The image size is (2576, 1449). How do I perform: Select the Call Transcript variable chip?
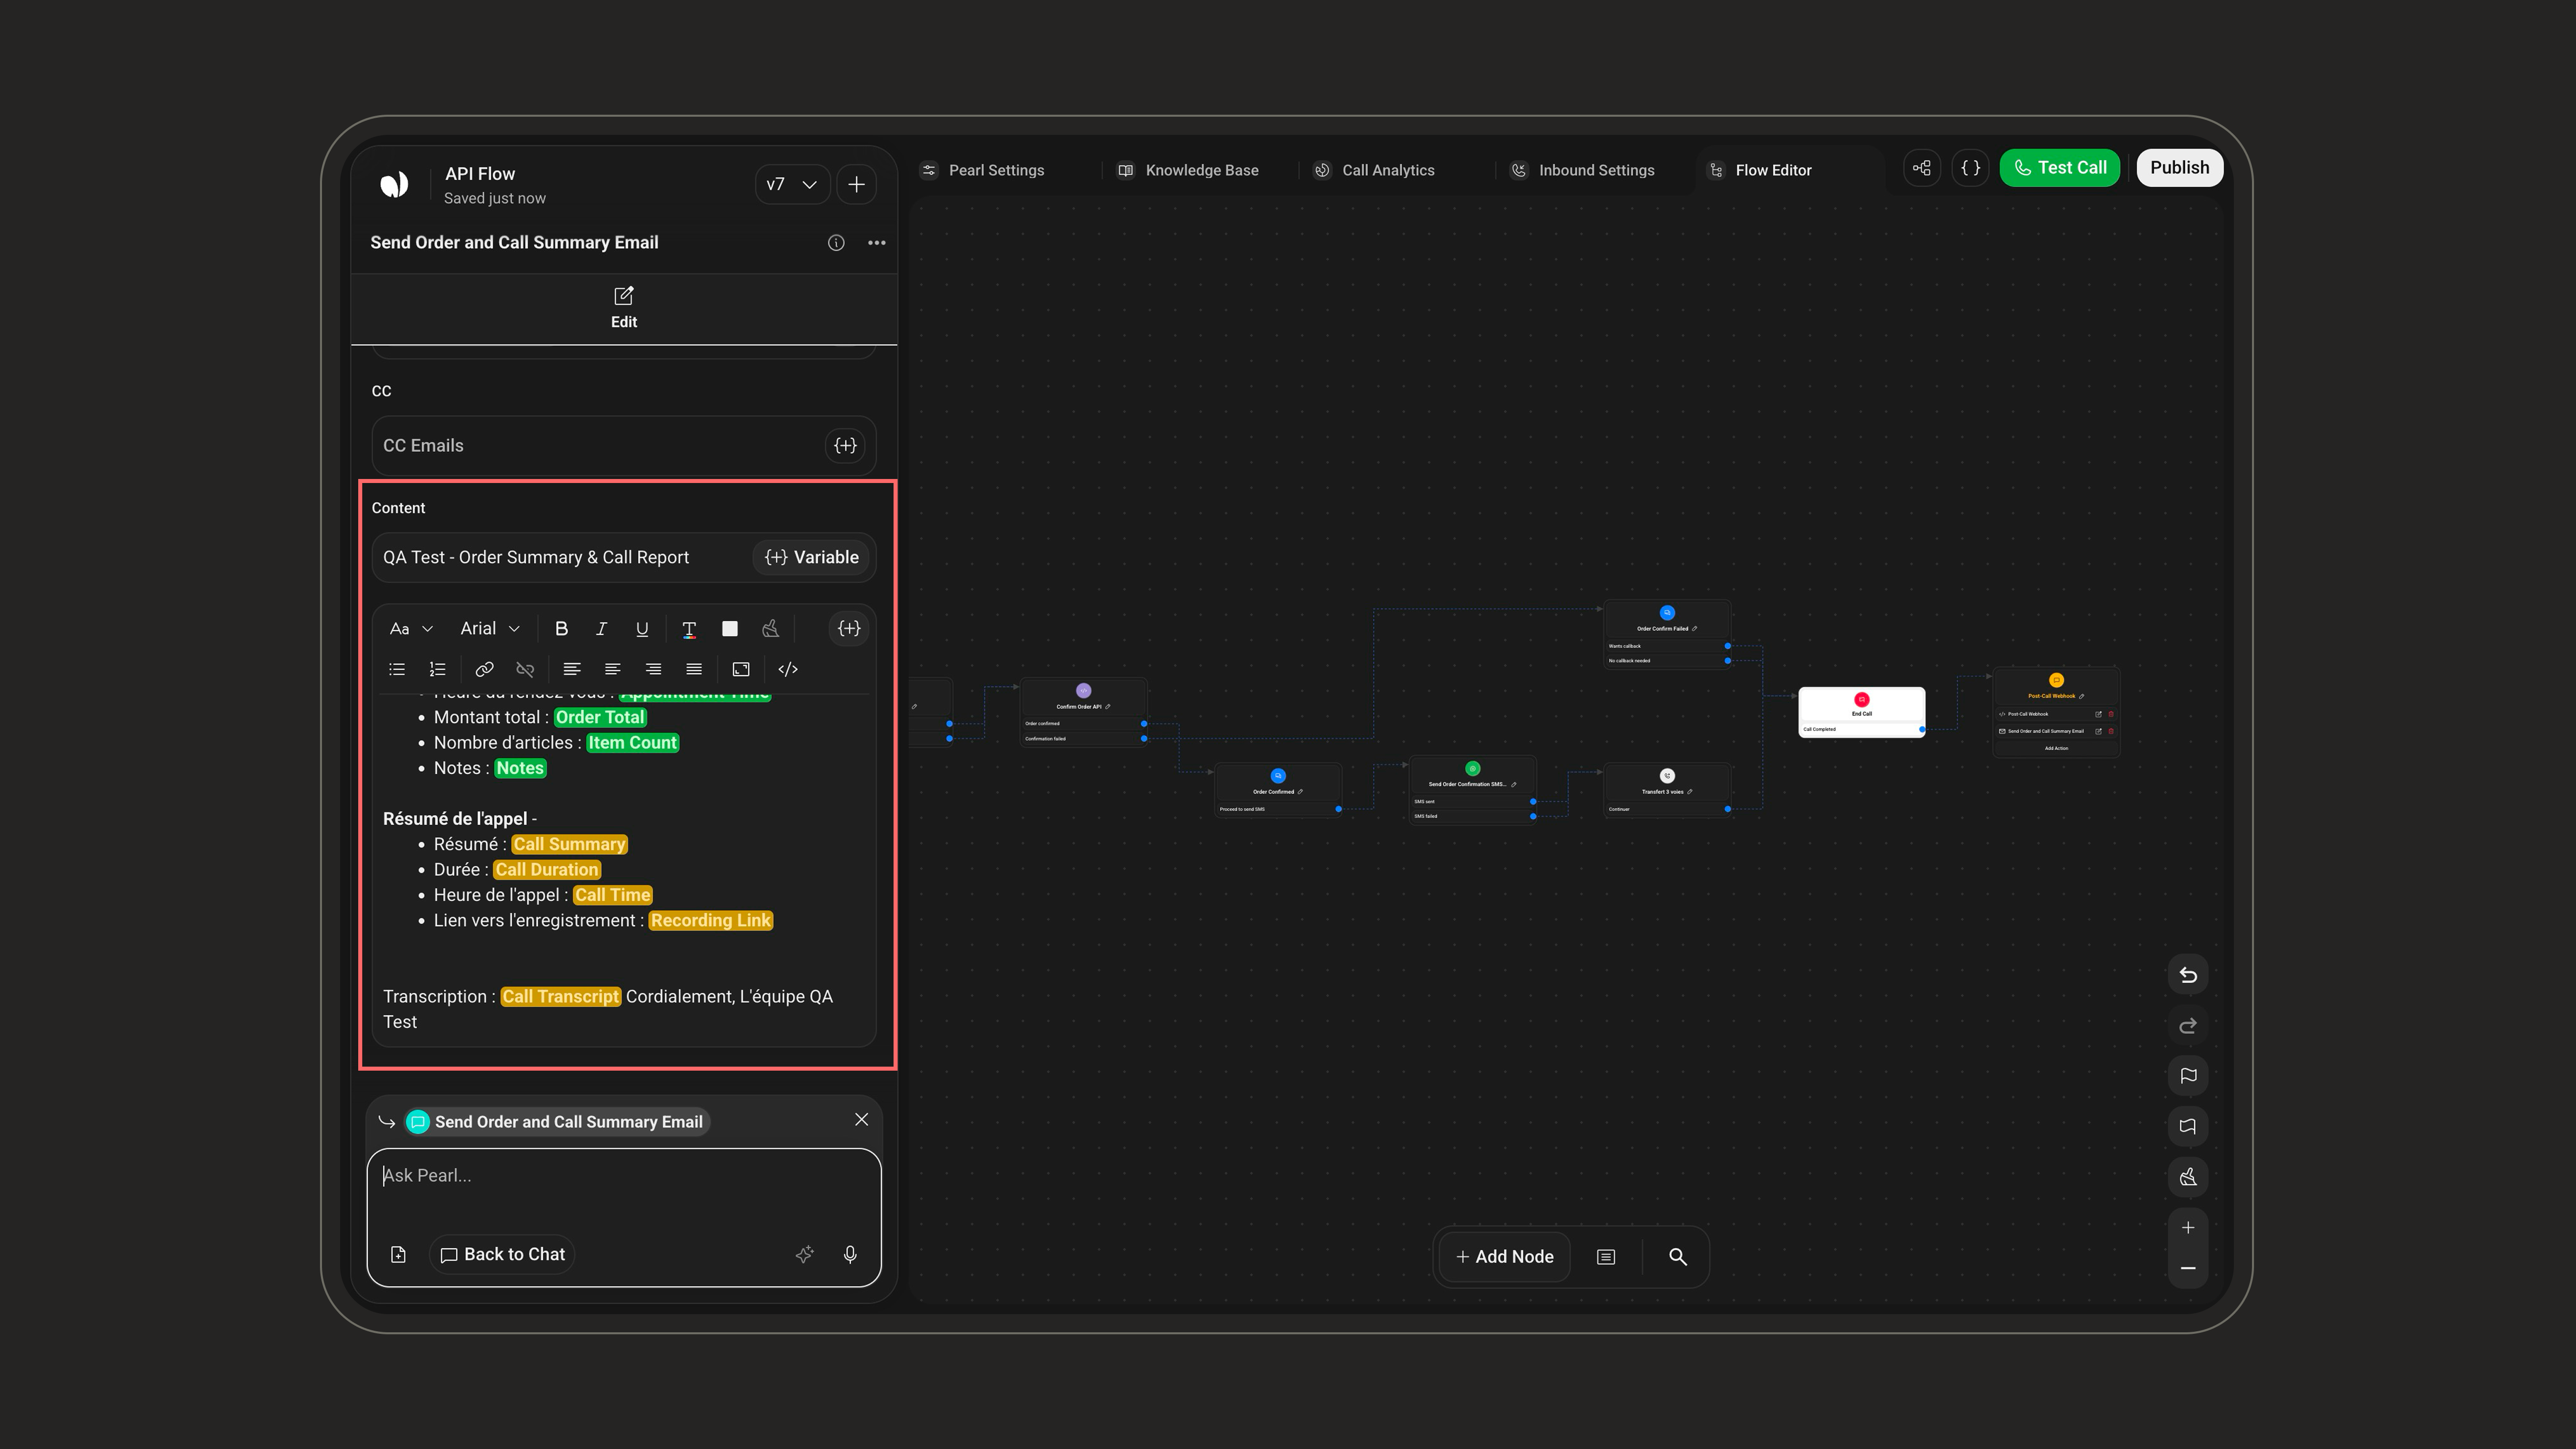pos(560,997)
